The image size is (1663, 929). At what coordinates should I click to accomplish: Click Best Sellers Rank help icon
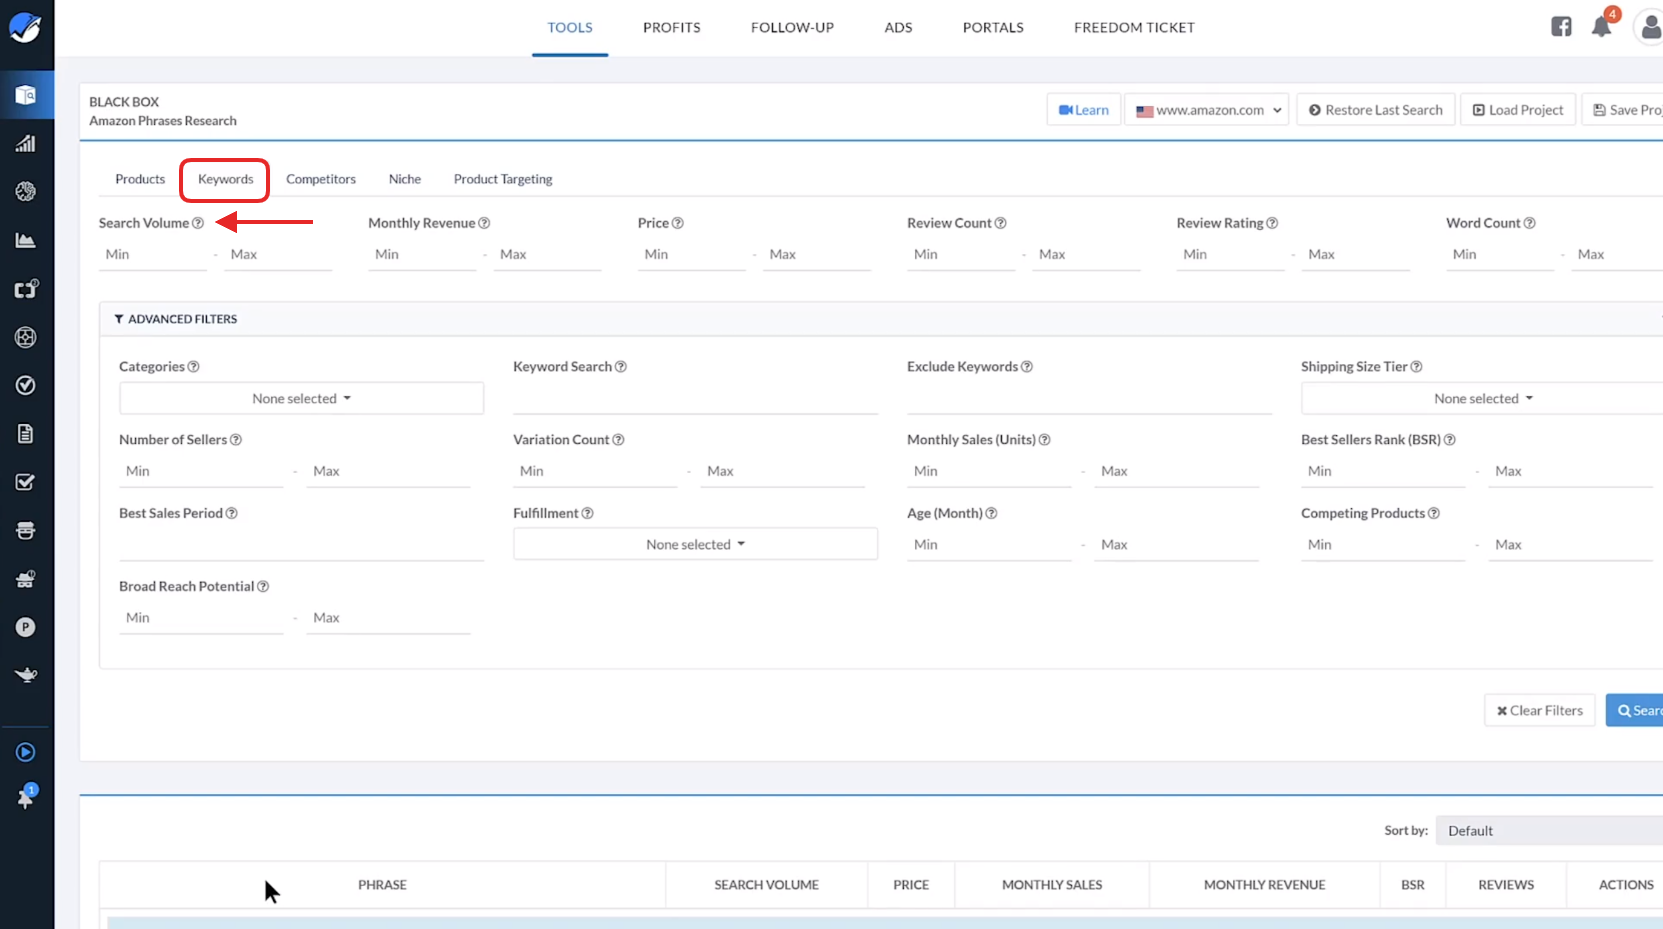[1450, 440]
